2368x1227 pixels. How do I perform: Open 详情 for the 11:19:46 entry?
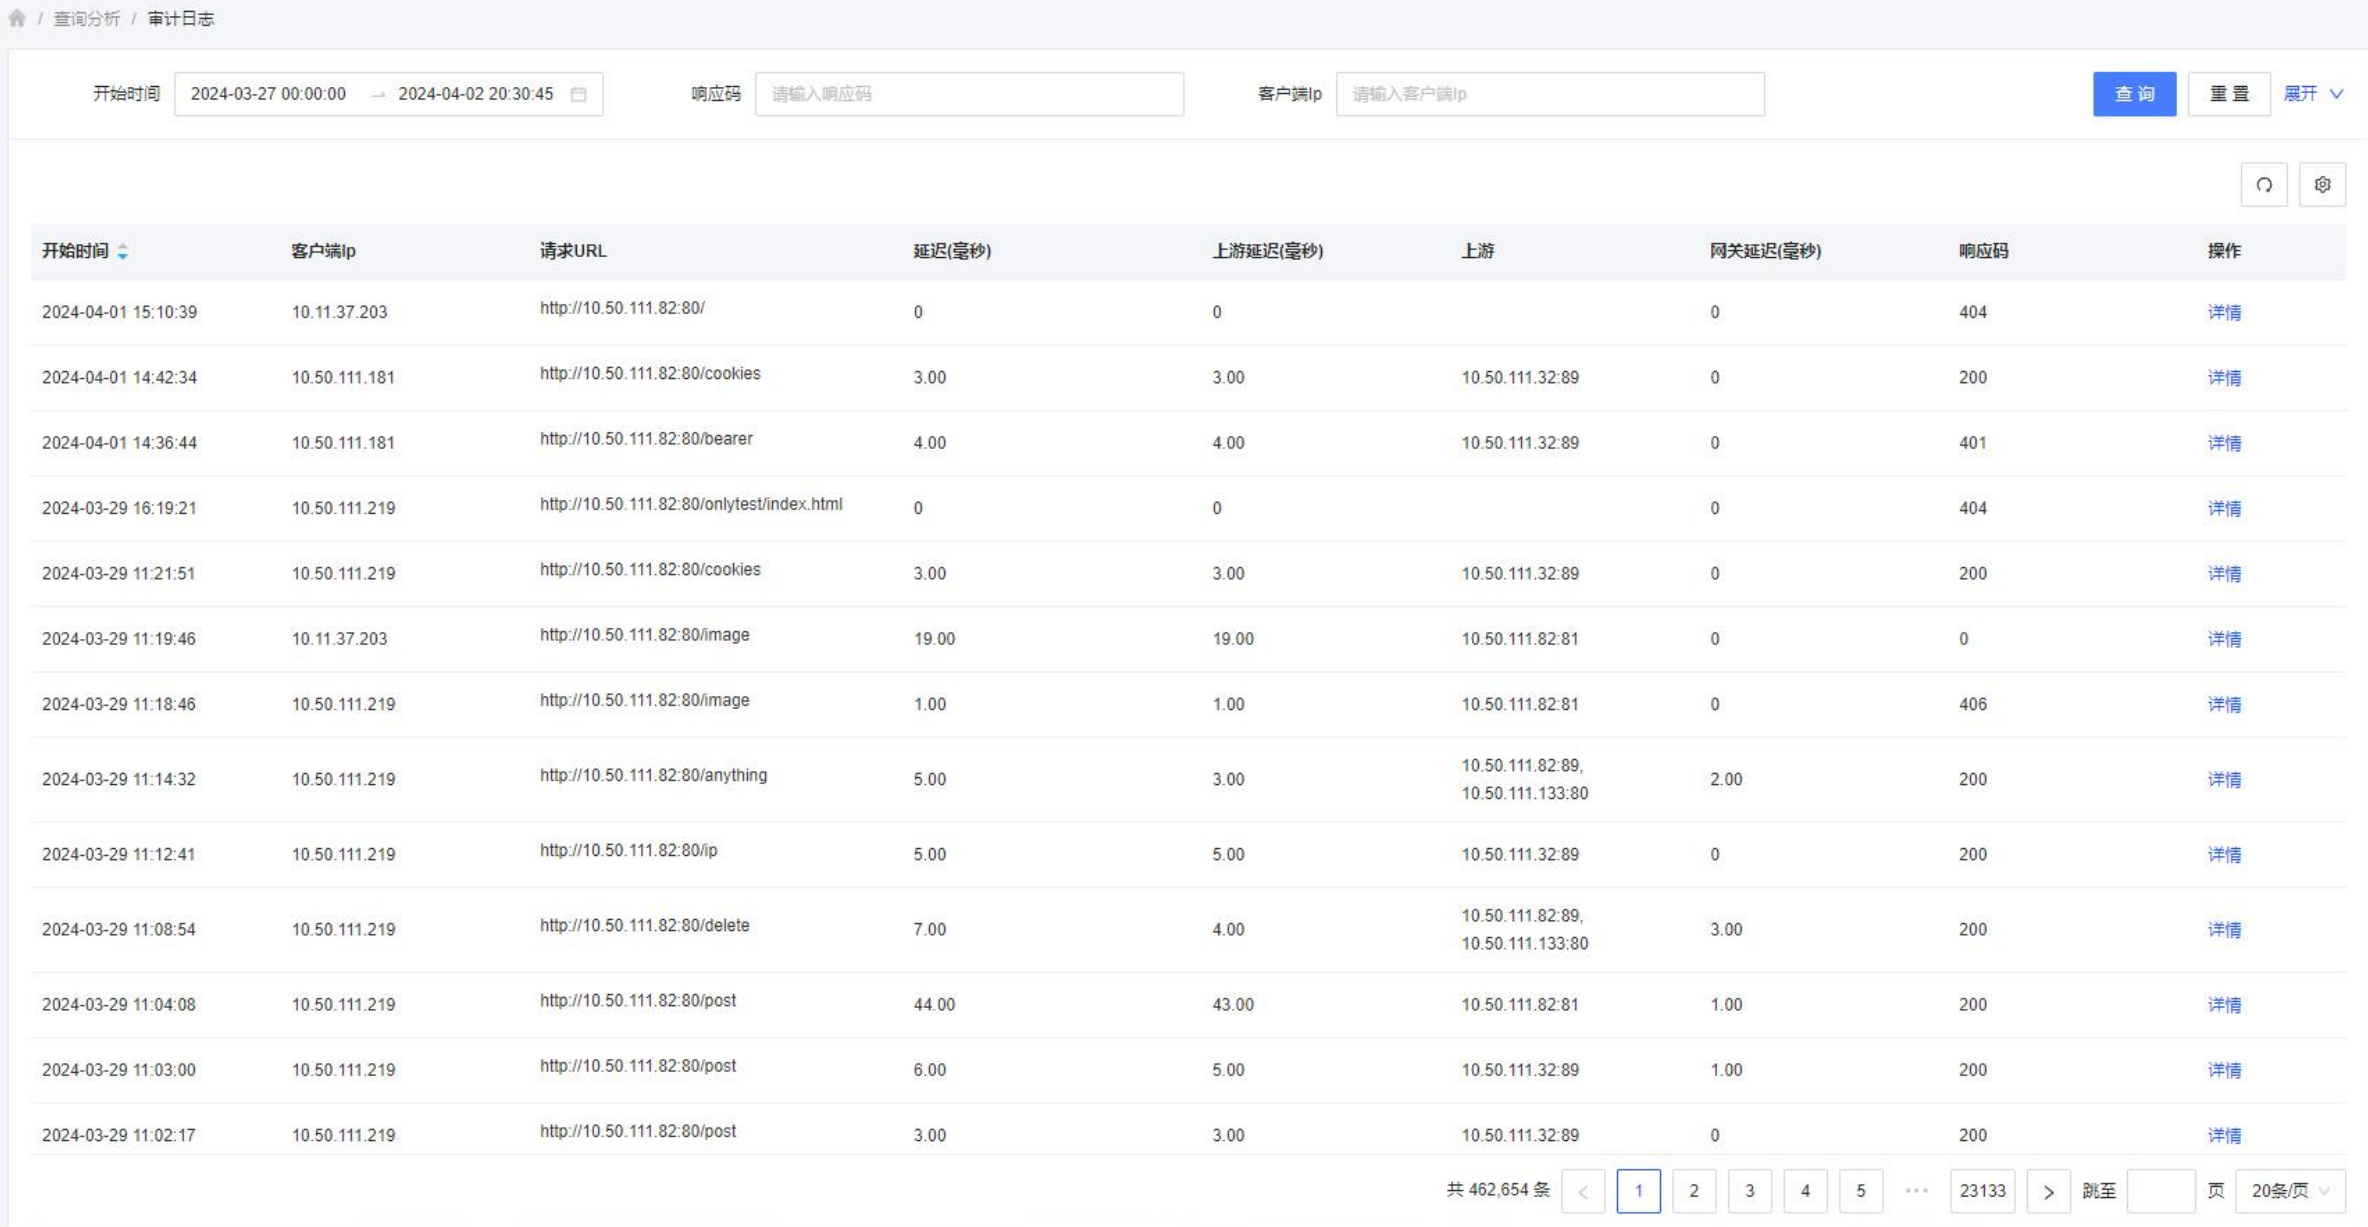click(2224, 639)
